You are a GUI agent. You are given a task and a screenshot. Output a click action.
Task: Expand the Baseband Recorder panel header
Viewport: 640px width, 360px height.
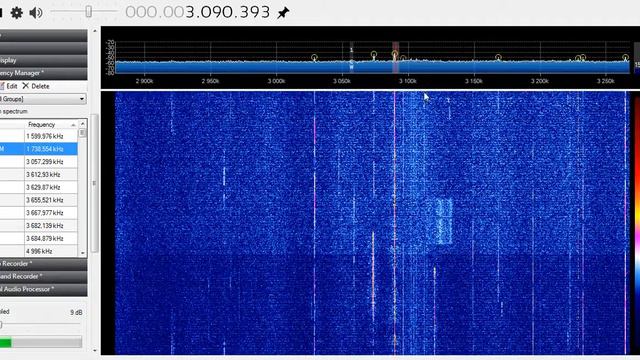point(43,276)
